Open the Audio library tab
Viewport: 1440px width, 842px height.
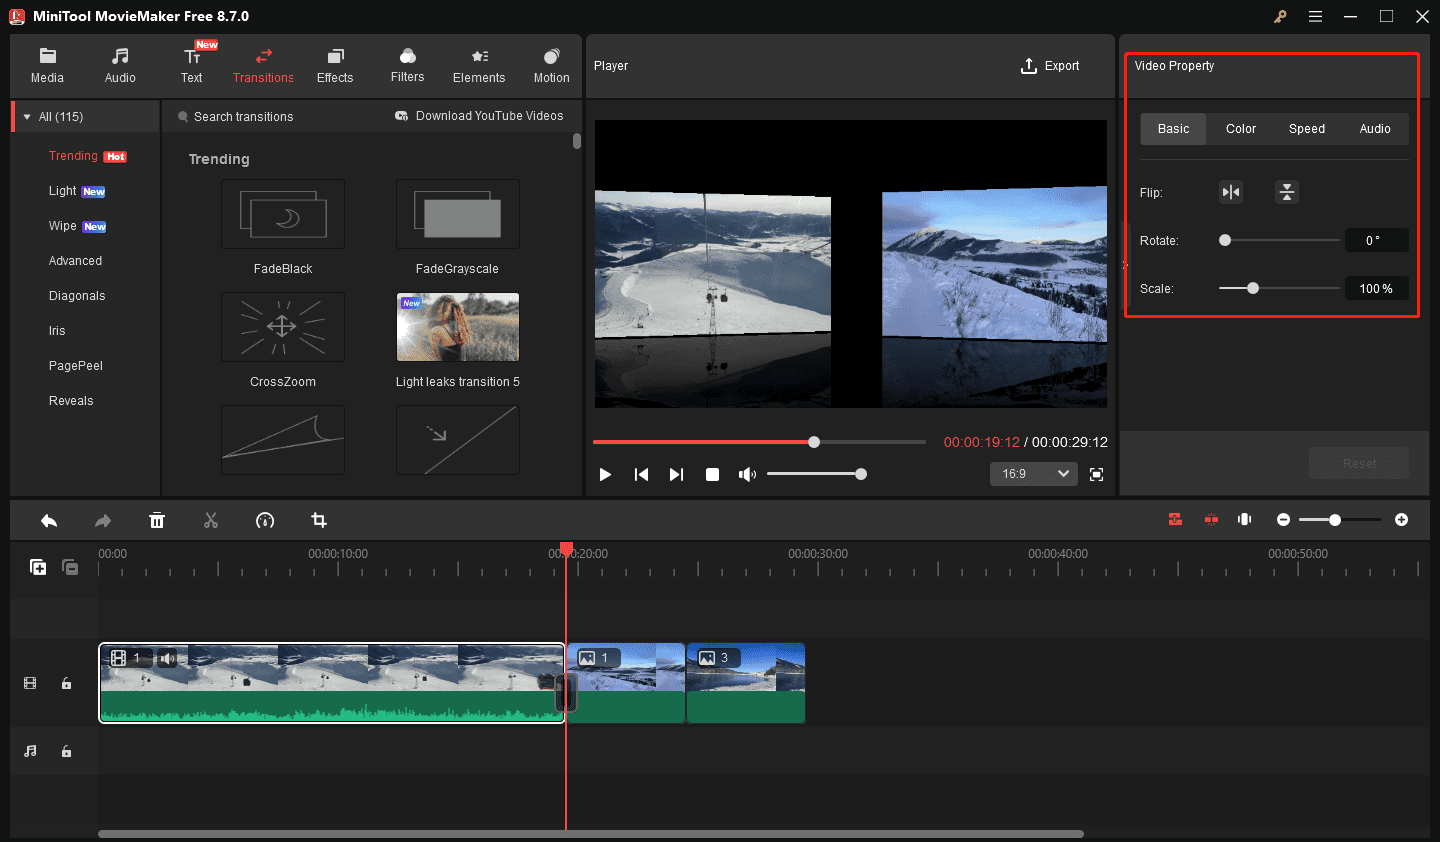[120, 65]
